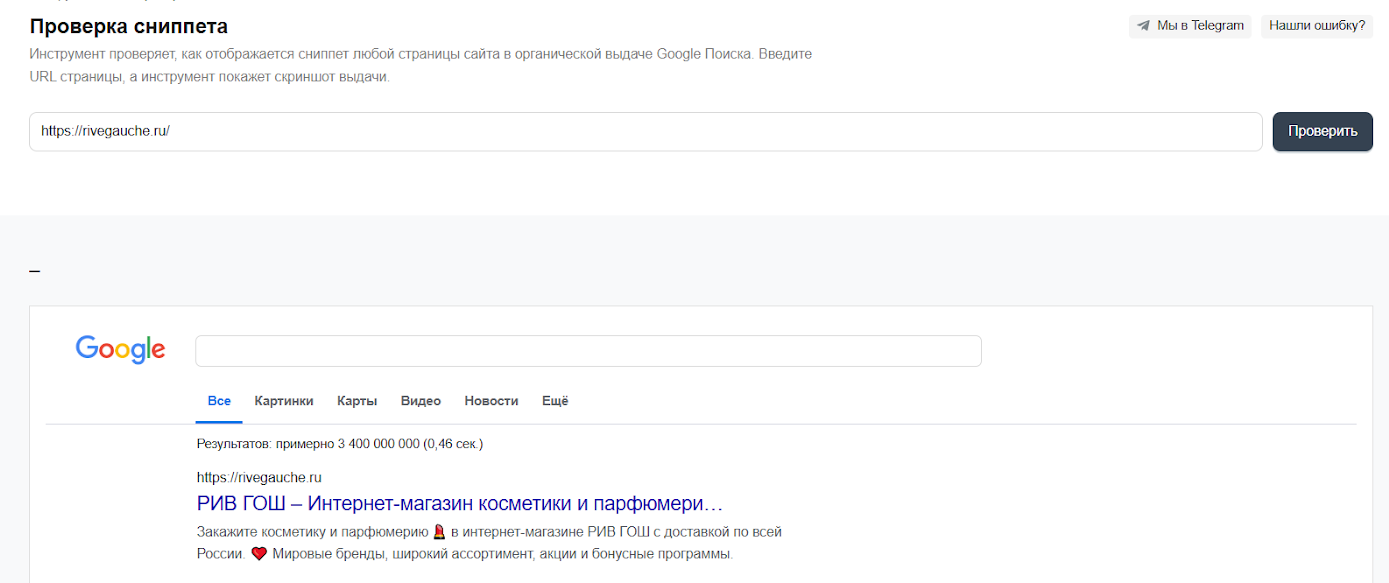Switch to the Видео tab
This screenshot has height=583, width=1389.
point(420,400)
